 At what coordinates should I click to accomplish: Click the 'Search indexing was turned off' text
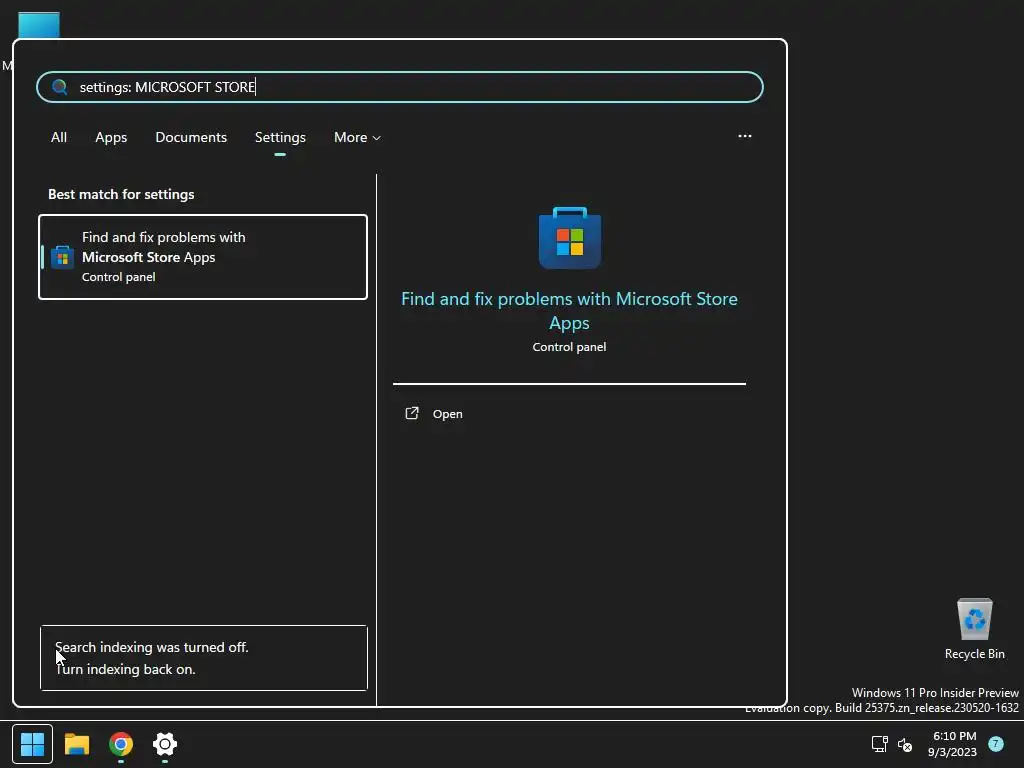tap(152, 647)
